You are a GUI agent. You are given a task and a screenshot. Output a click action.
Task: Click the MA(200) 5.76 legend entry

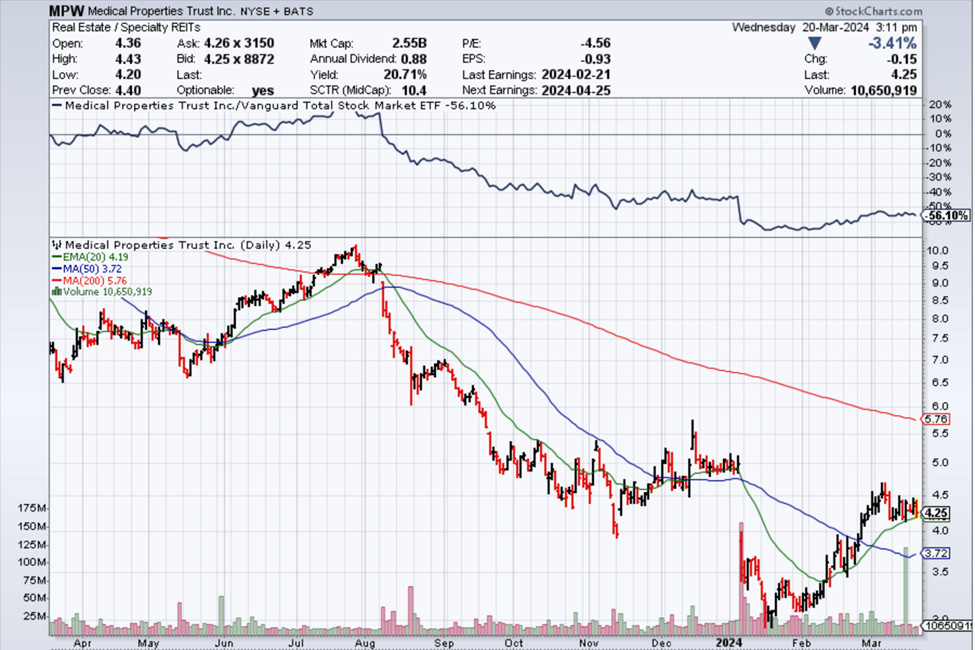pos(90,281)
